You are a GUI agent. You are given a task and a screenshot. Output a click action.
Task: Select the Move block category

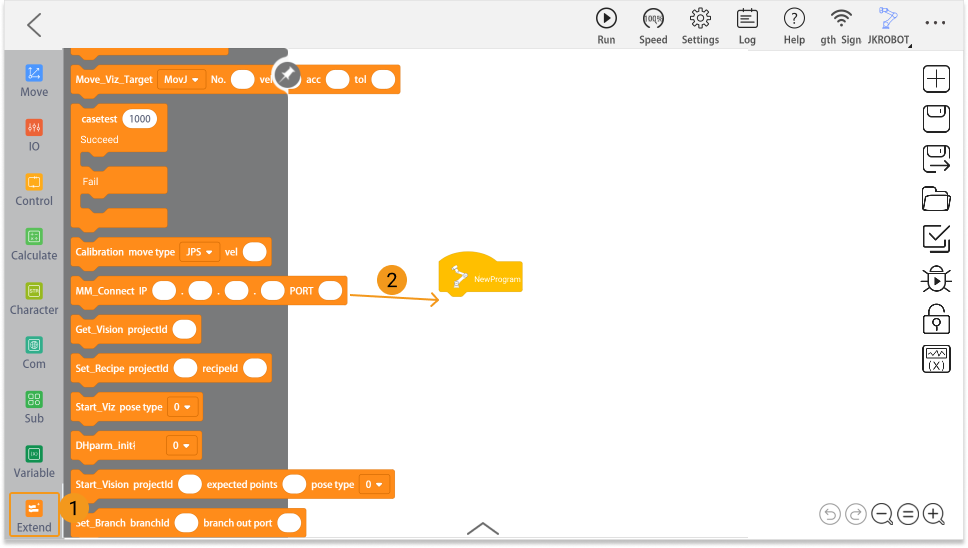click(x=34, y=81)
